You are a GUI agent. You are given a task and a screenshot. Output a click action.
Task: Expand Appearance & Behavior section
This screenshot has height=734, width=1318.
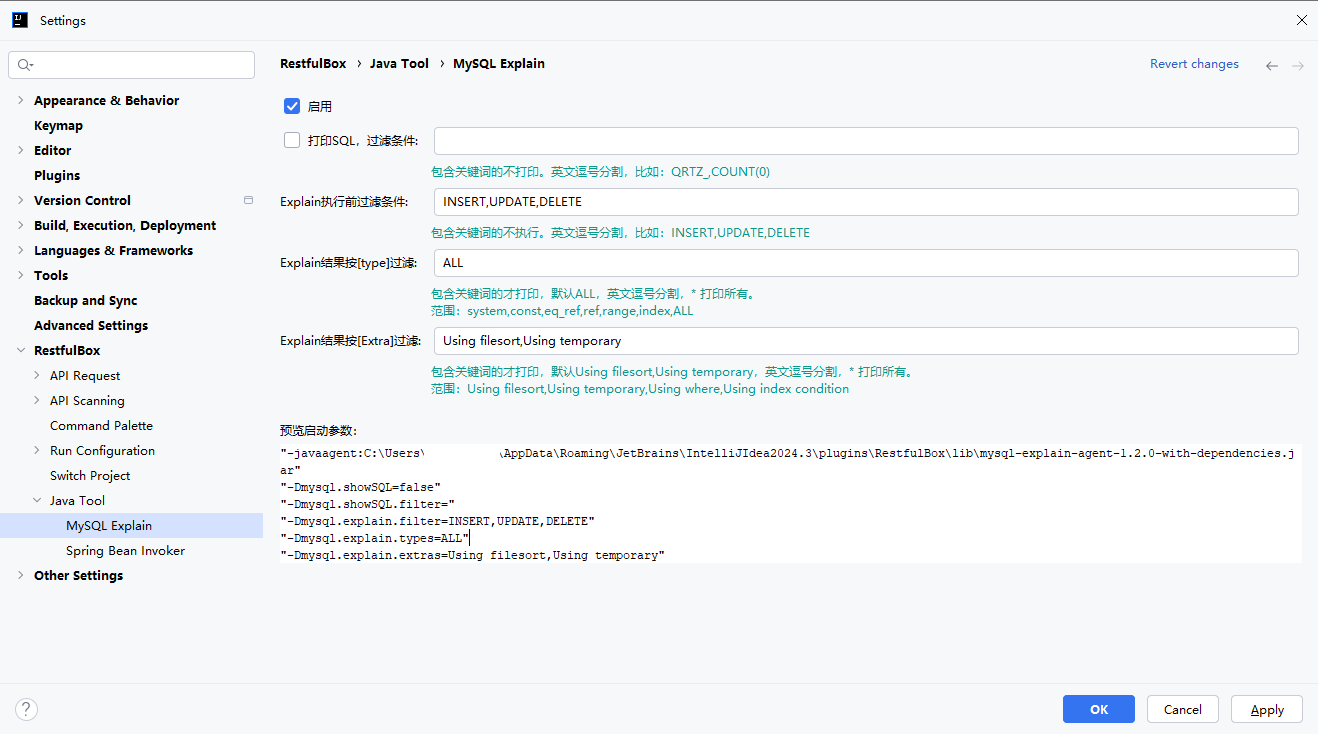21,100
